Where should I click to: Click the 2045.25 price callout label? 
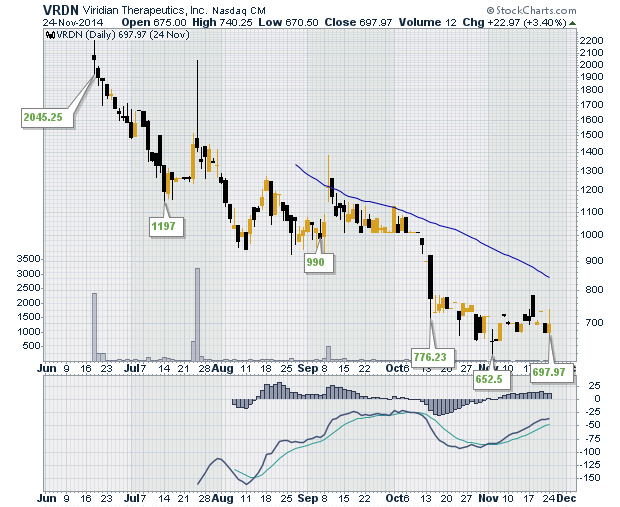pyautogui.click(x=44, y=117)
